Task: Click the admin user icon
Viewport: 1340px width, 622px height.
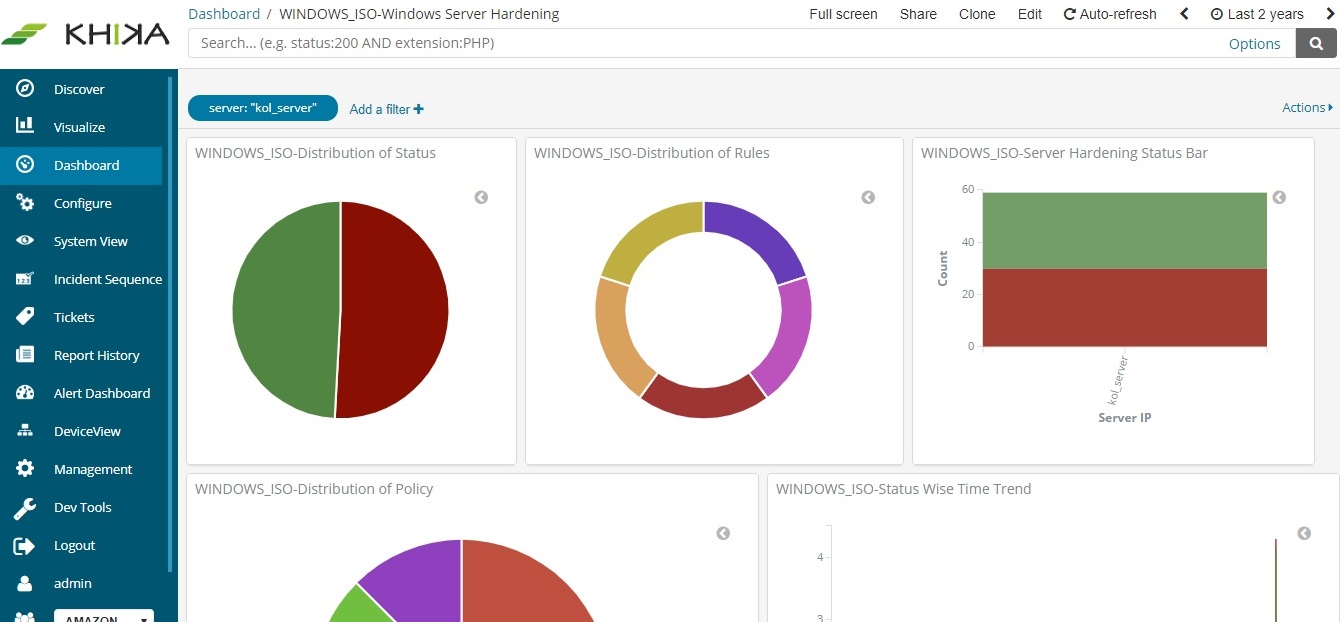Action: click(25, 583)
